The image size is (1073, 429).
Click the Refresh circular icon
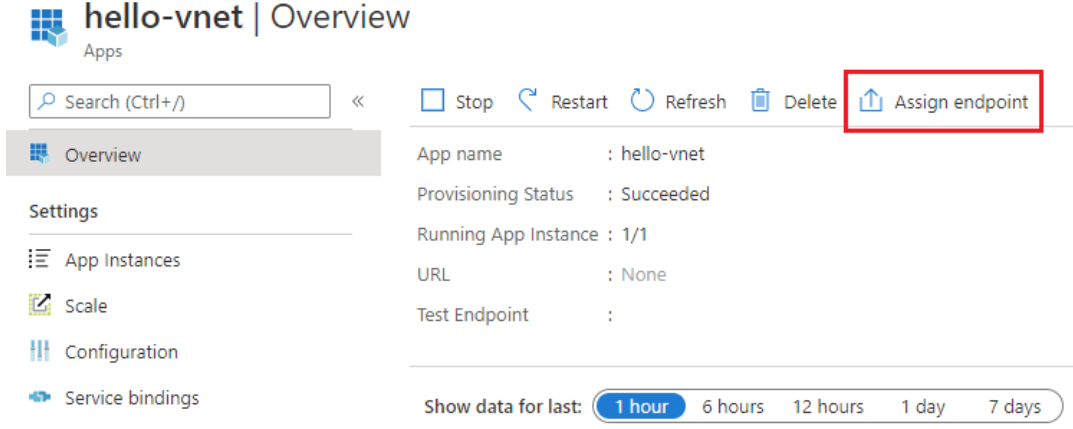click(x=642, y=101)
